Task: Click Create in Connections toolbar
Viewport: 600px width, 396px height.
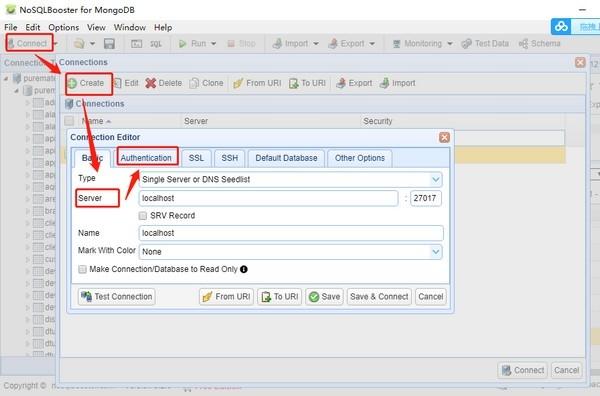Action: [x=89, y=83]
